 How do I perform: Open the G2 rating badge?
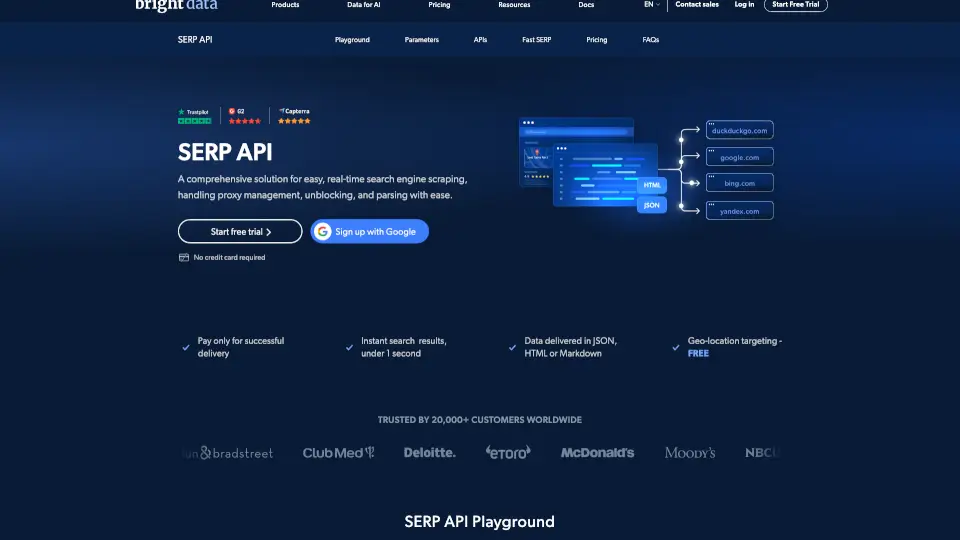244,116
